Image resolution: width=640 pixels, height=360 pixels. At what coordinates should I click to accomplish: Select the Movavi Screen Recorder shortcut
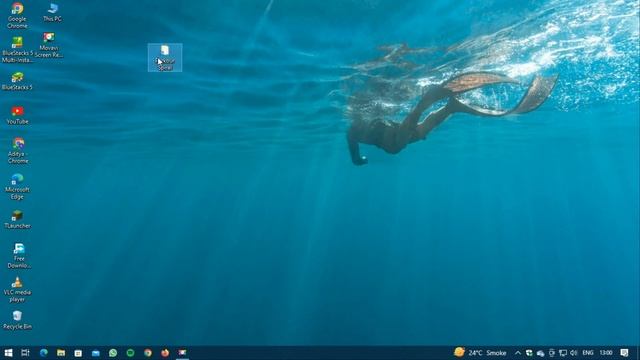tap(49, 45)
